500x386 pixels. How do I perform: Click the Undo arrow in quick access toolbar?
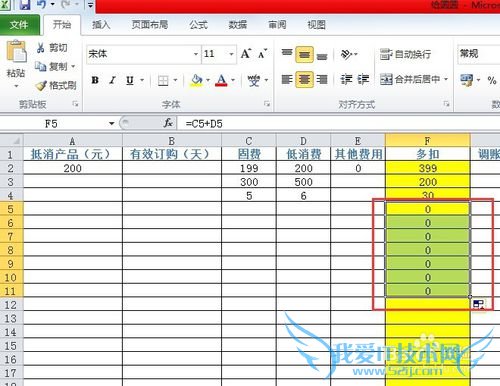tap(42, 5)
